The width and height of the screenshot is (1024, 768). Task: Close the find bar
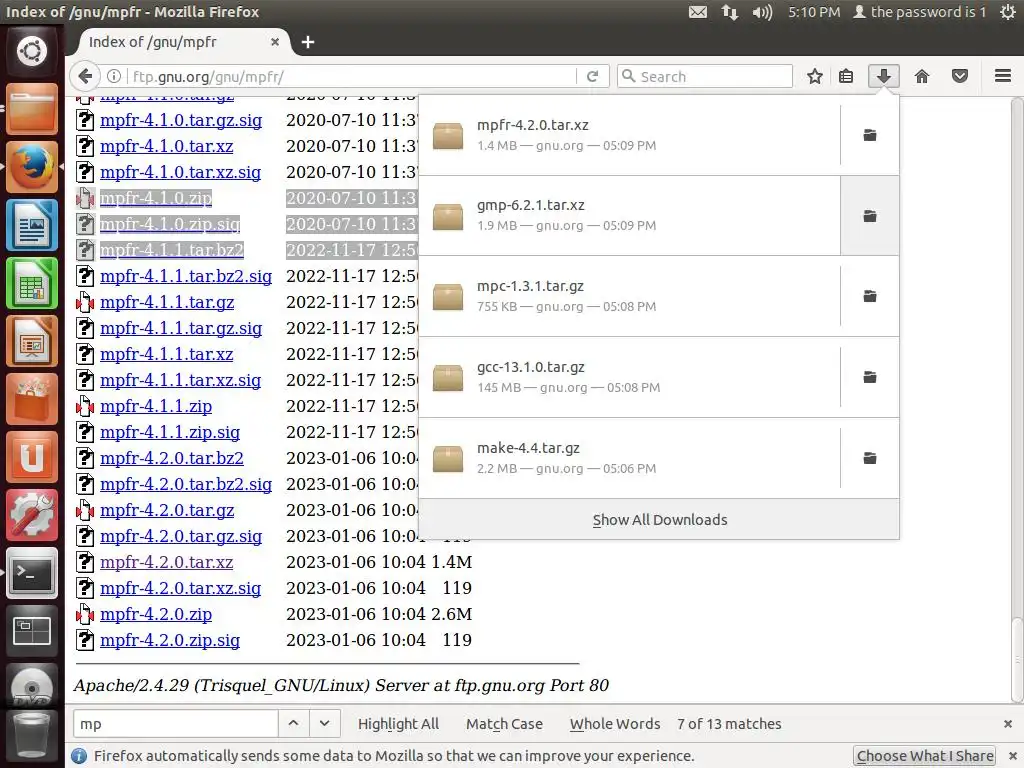tap(1008, 724)
